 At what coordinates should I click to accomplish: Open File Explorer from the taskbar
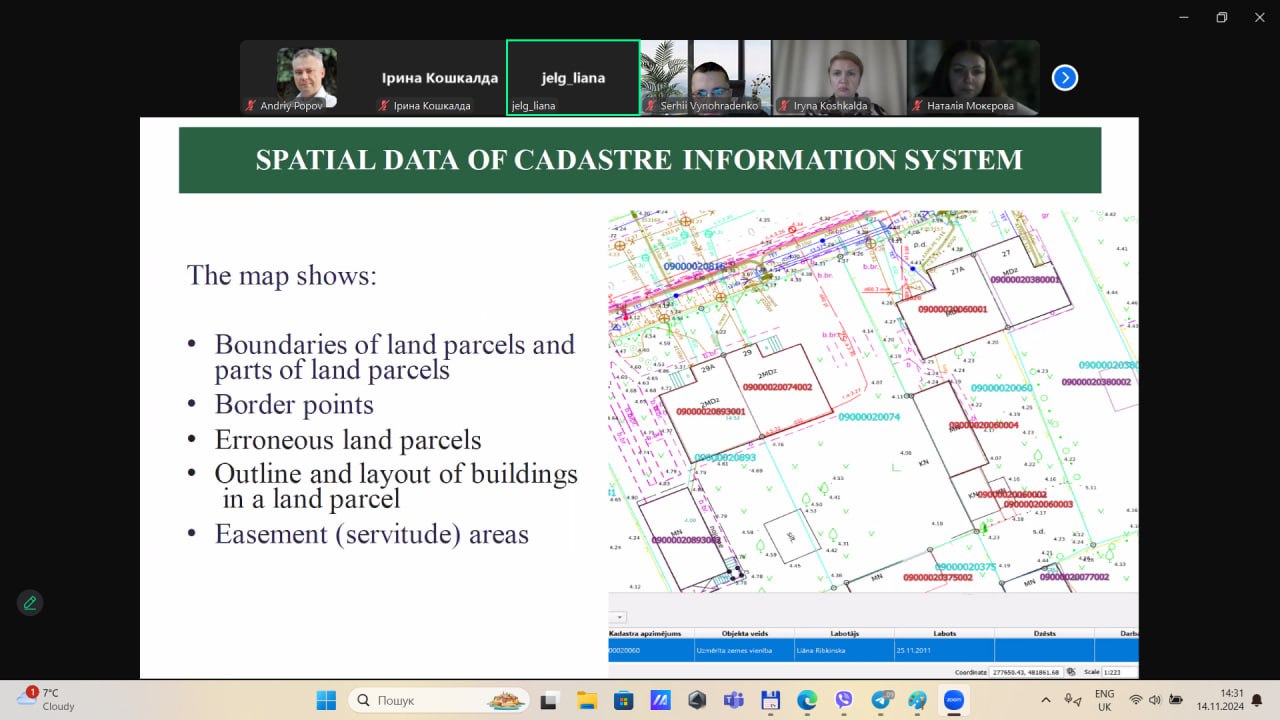tap(586, 700)
